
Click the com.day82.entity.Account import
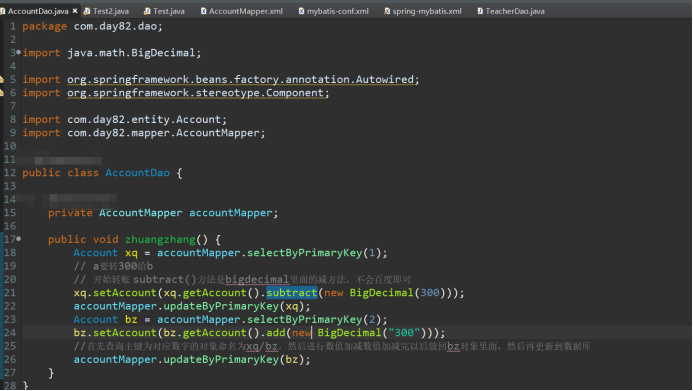coord(144,119)
